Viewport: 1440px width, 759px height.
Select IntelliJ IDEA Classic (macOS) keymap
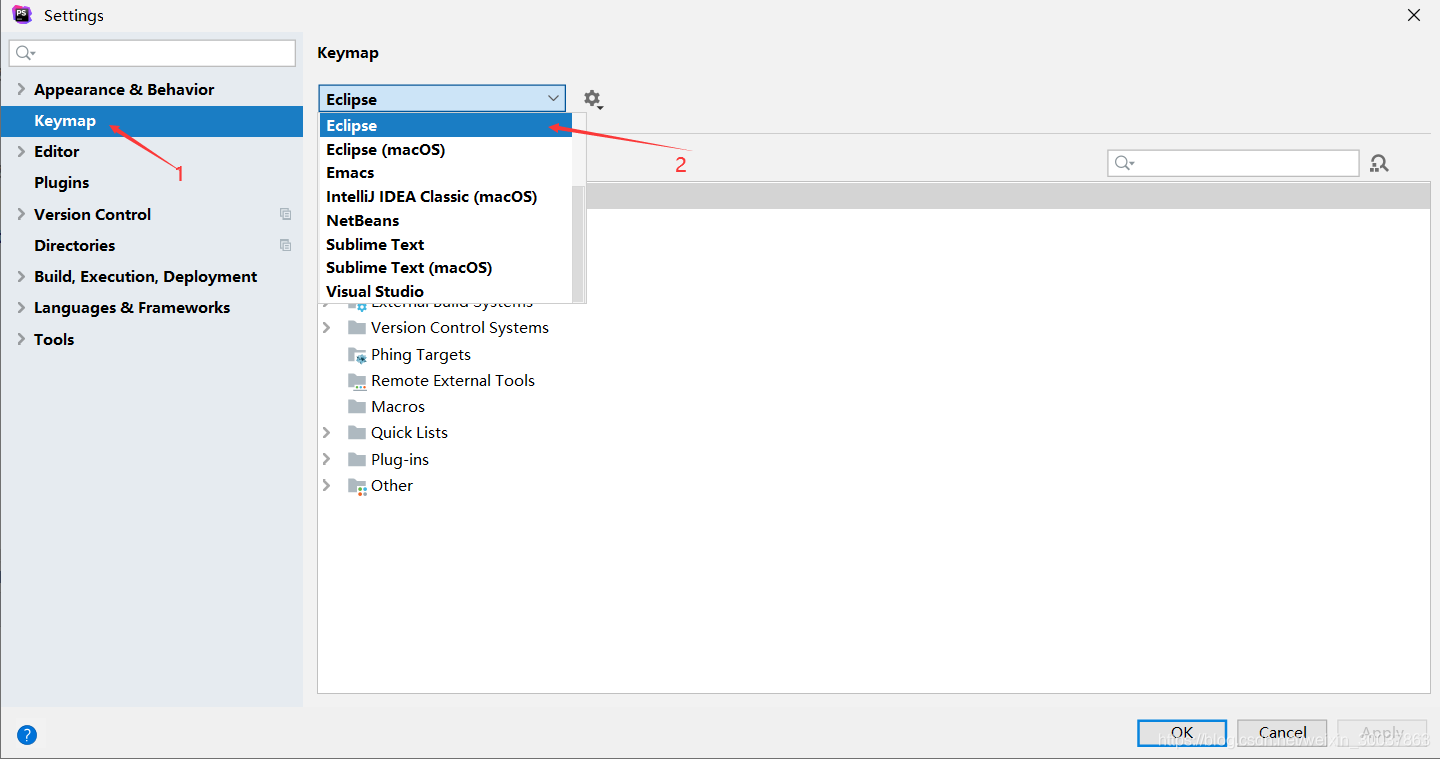[445, 197]
